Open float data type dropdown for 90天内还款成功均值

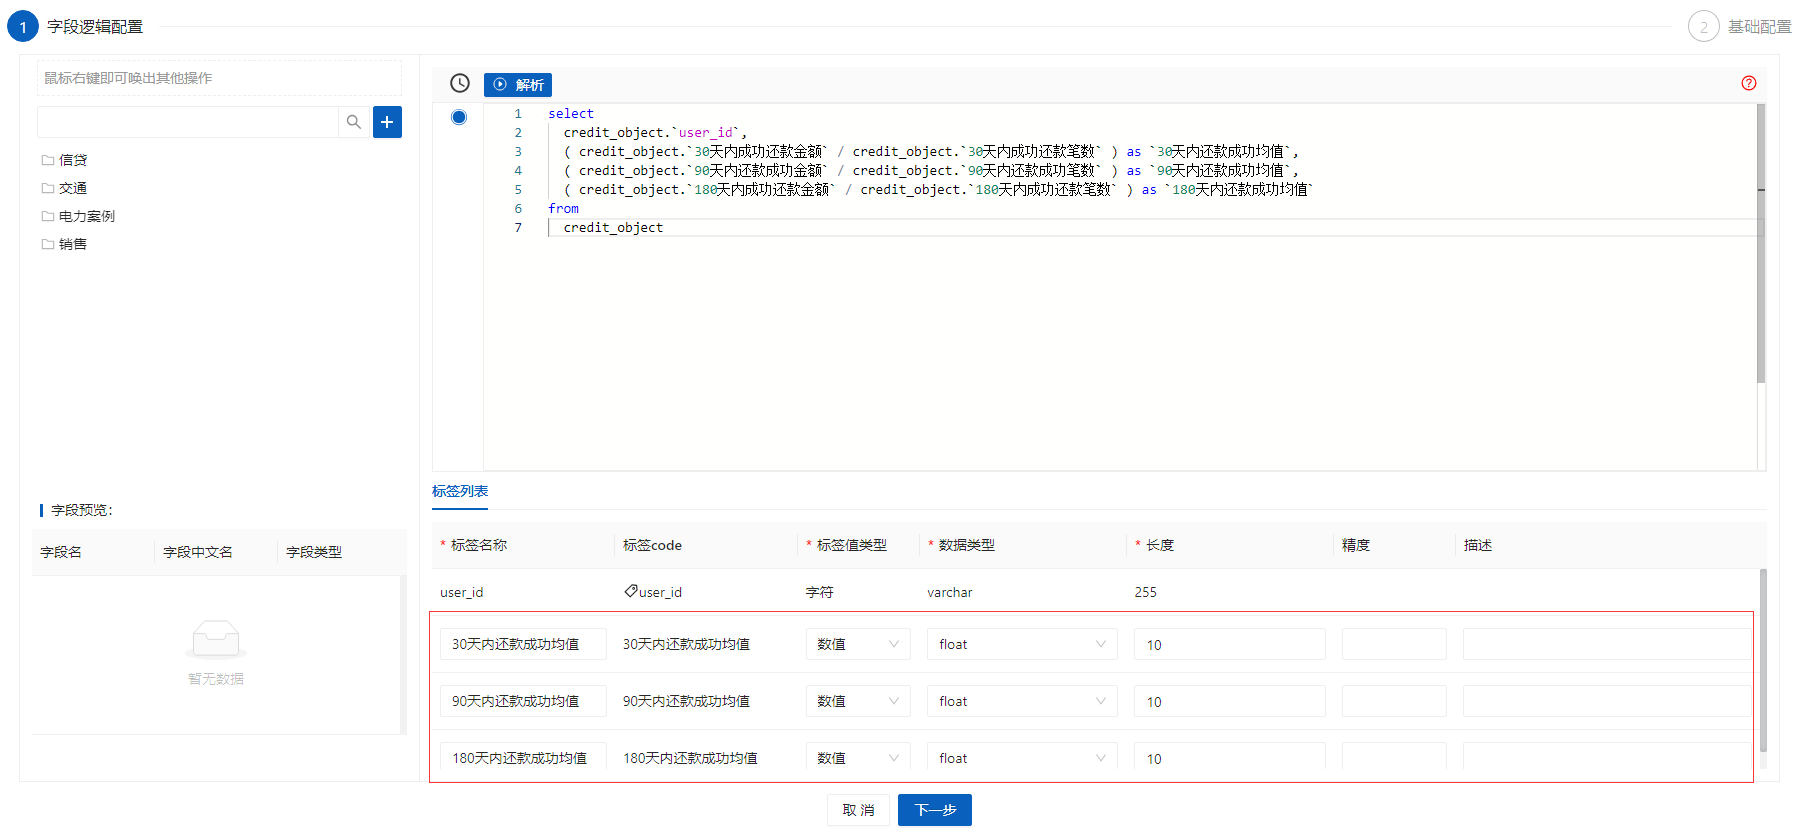(1022, 701)
